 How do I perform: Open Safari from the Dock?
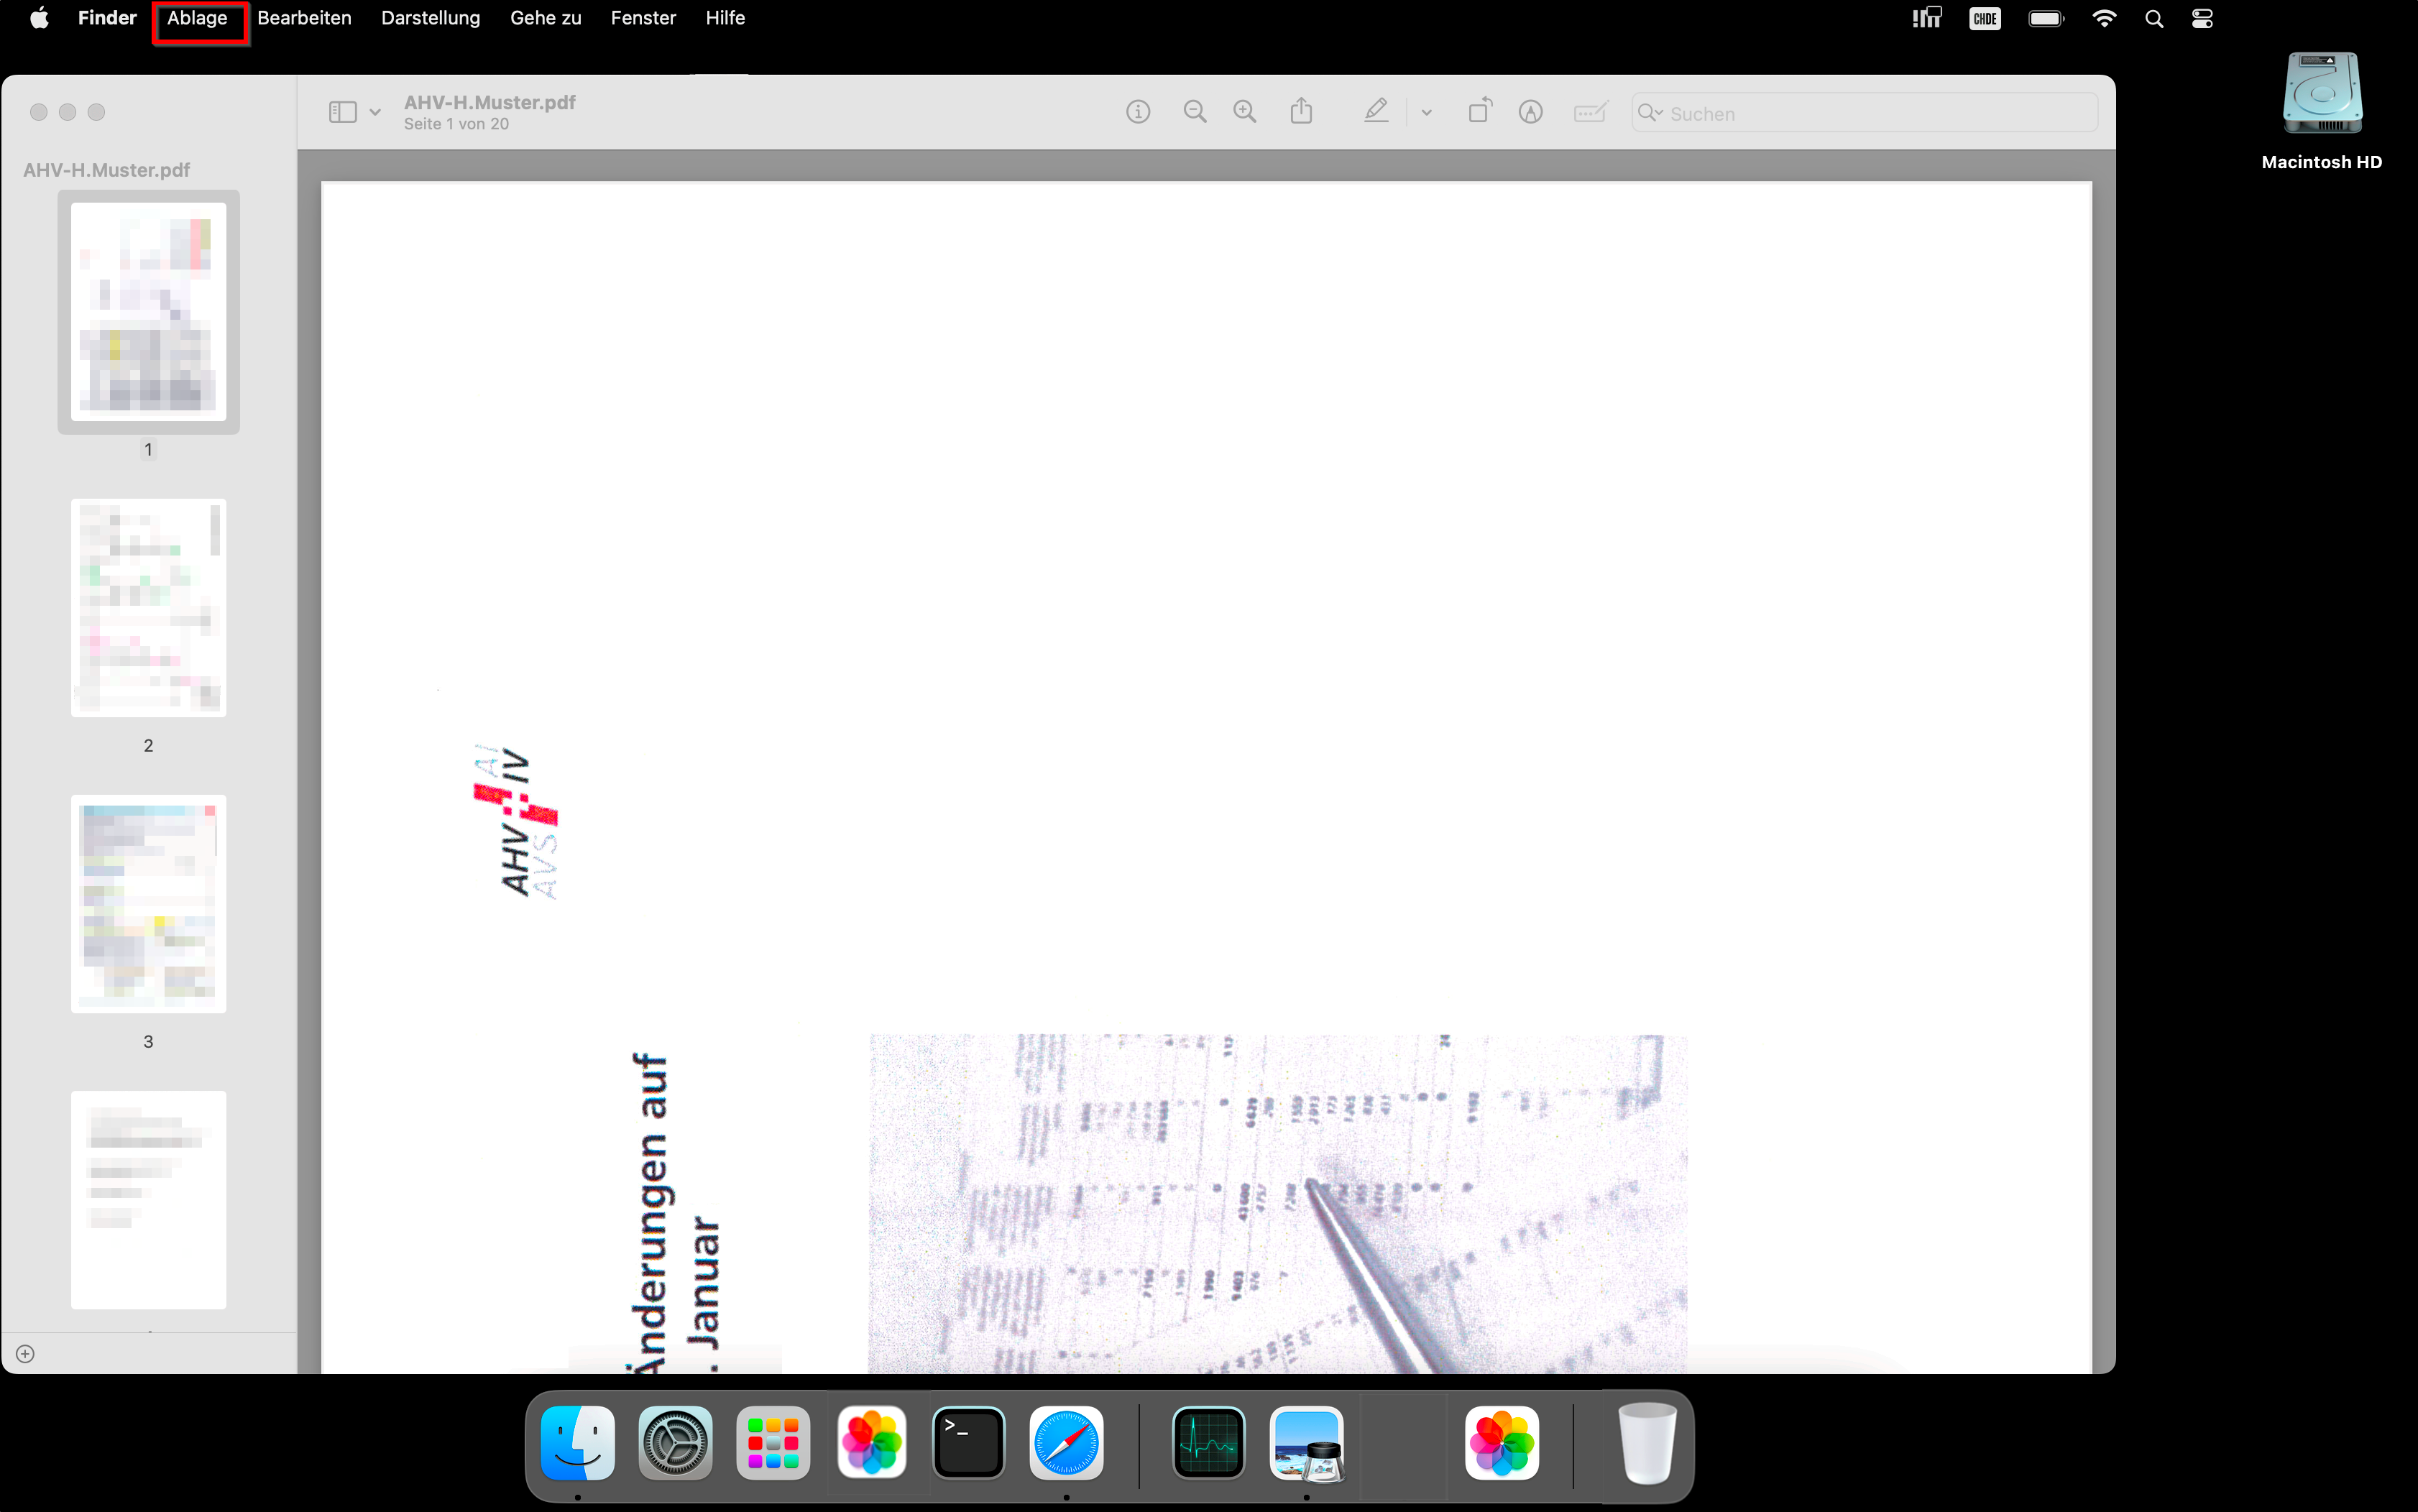(1066, 1443)
